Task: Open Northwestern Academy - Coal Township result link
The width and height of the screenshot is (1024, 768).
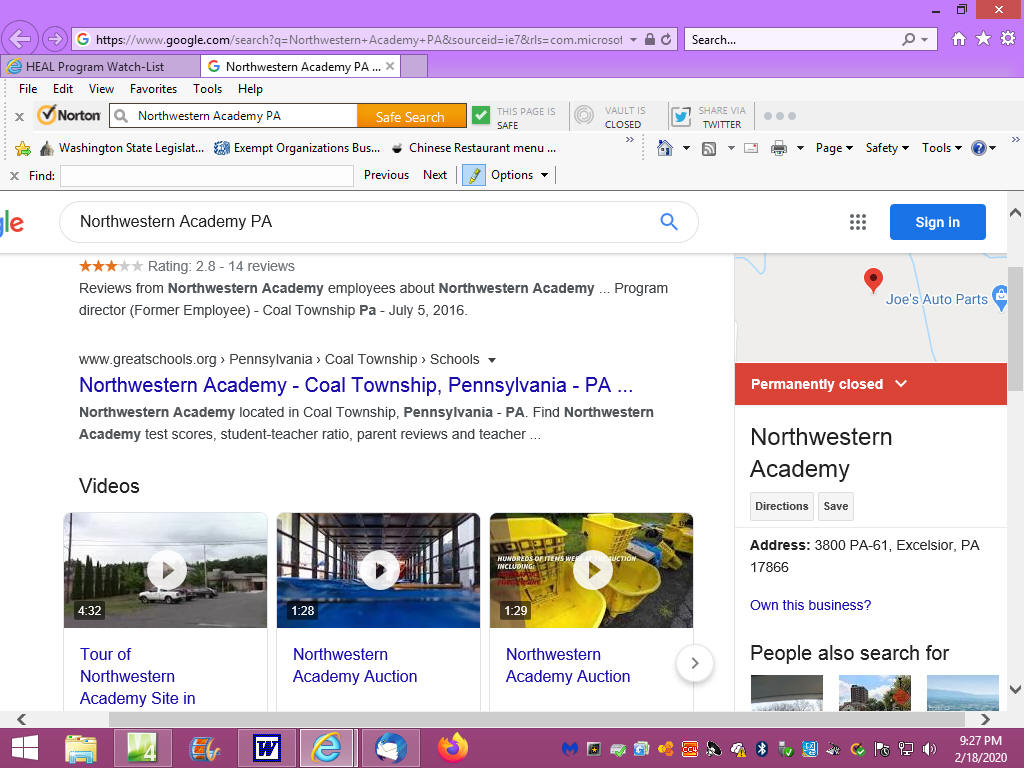Action: 356,385
